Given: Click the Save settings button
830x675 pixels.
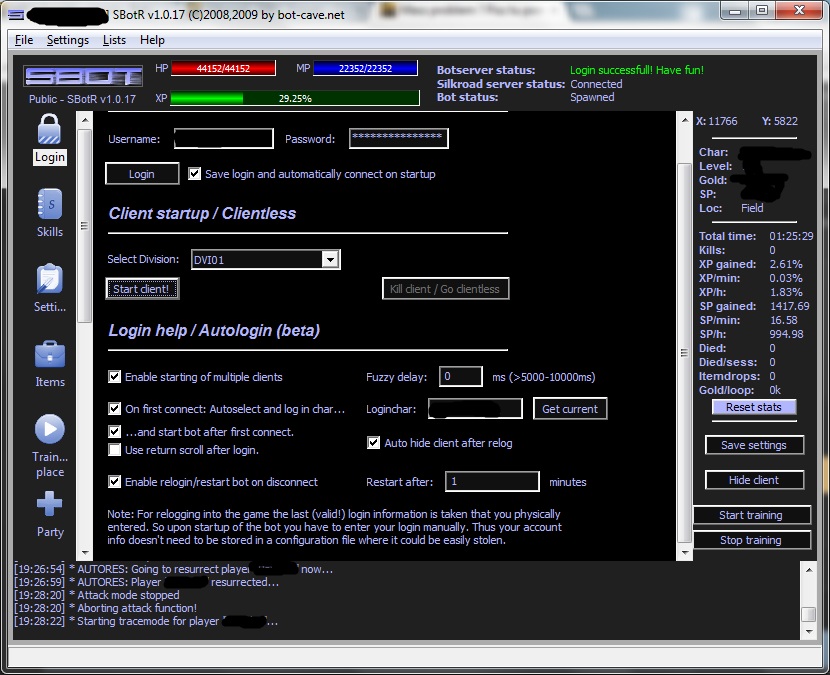Looking at the screenshot, I should [754, 445].
